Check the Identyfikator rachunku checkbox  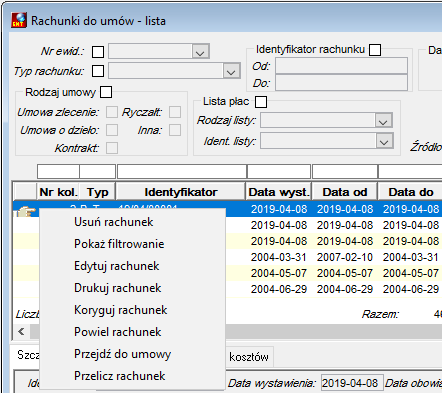pos(375,50)
